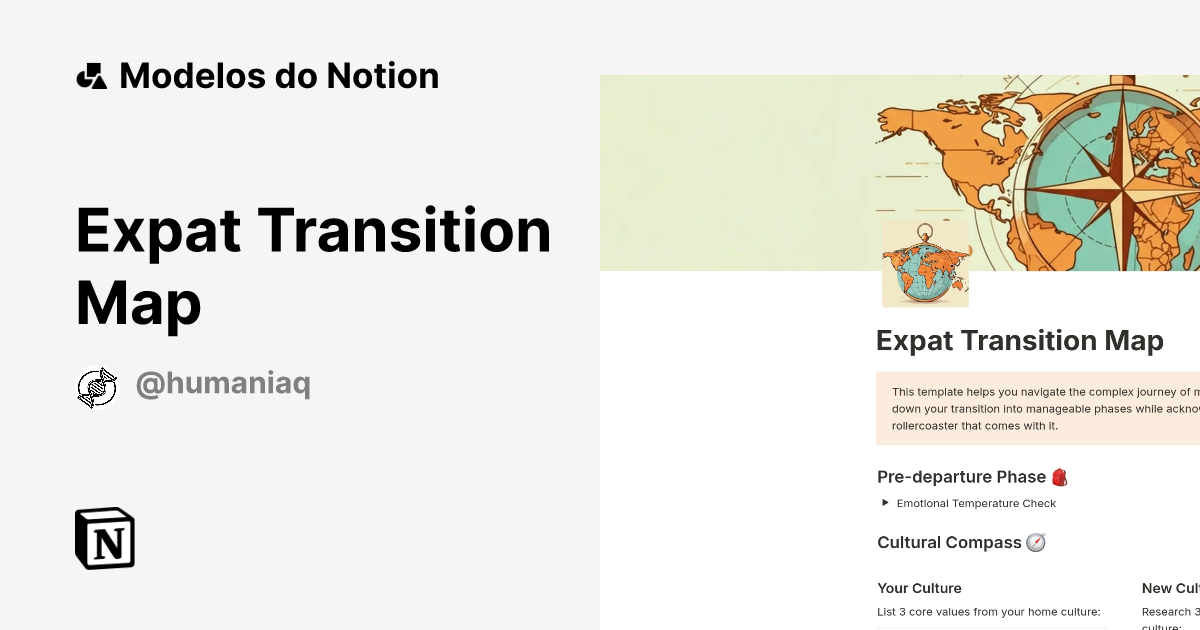Screen dimensions: 1200x630
Task: Click the Modelos do Notion header text
Action: (x=278, y=75)
